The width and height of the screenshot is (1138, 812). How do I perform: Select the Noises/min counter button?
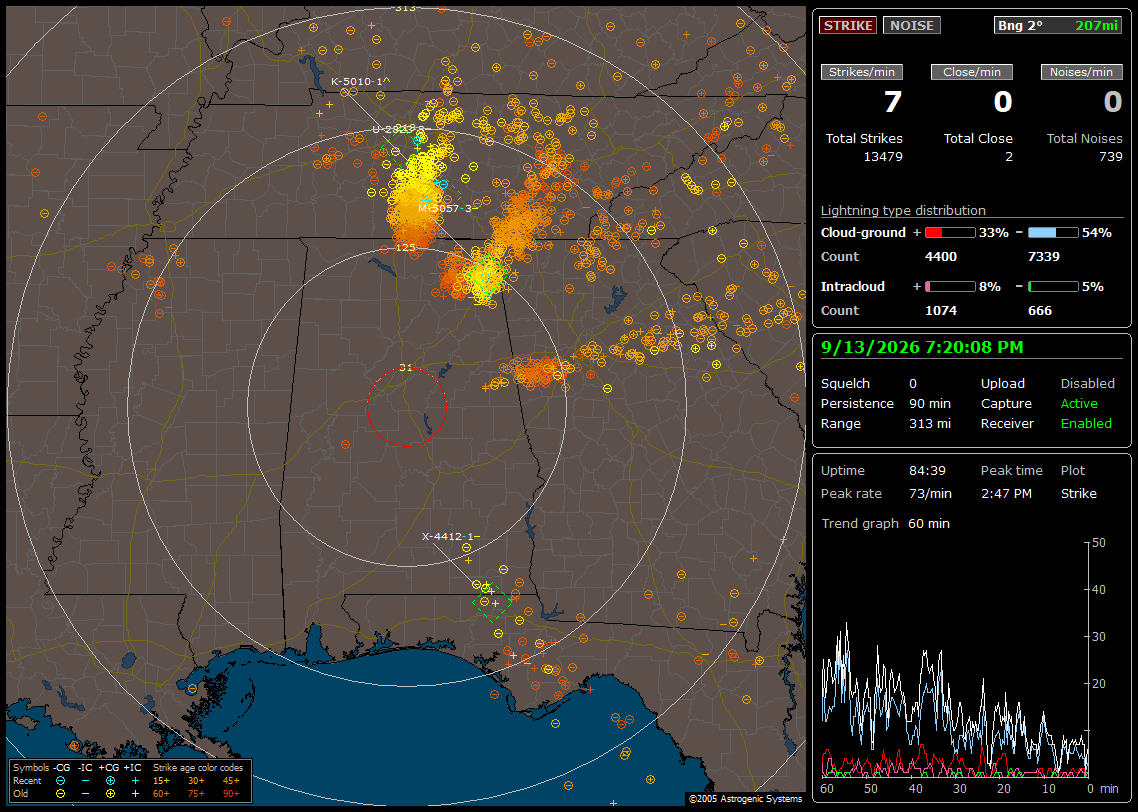1081,72
